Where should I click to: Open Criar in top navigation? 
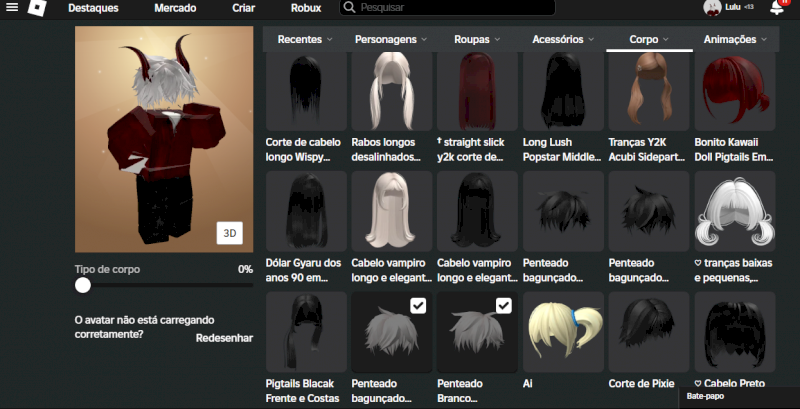[x=243, y=8]
